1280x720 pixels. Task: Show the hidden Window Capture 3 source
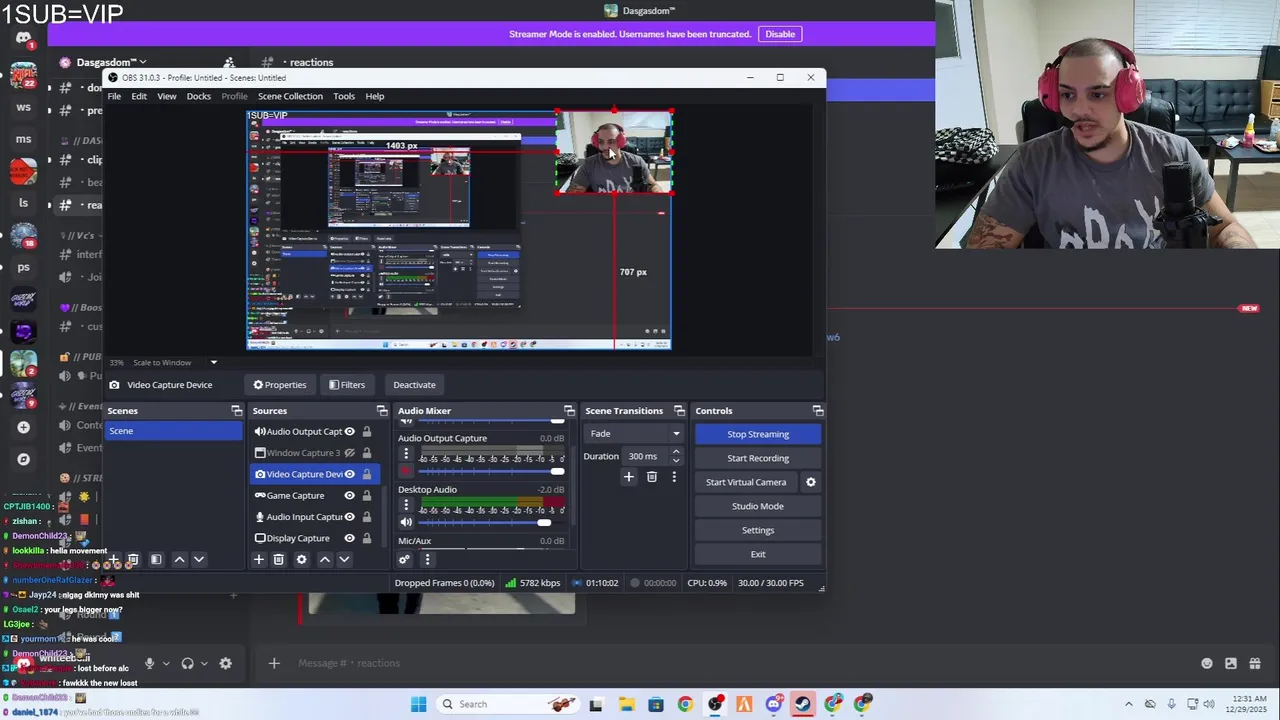click(x=349, y=453)
